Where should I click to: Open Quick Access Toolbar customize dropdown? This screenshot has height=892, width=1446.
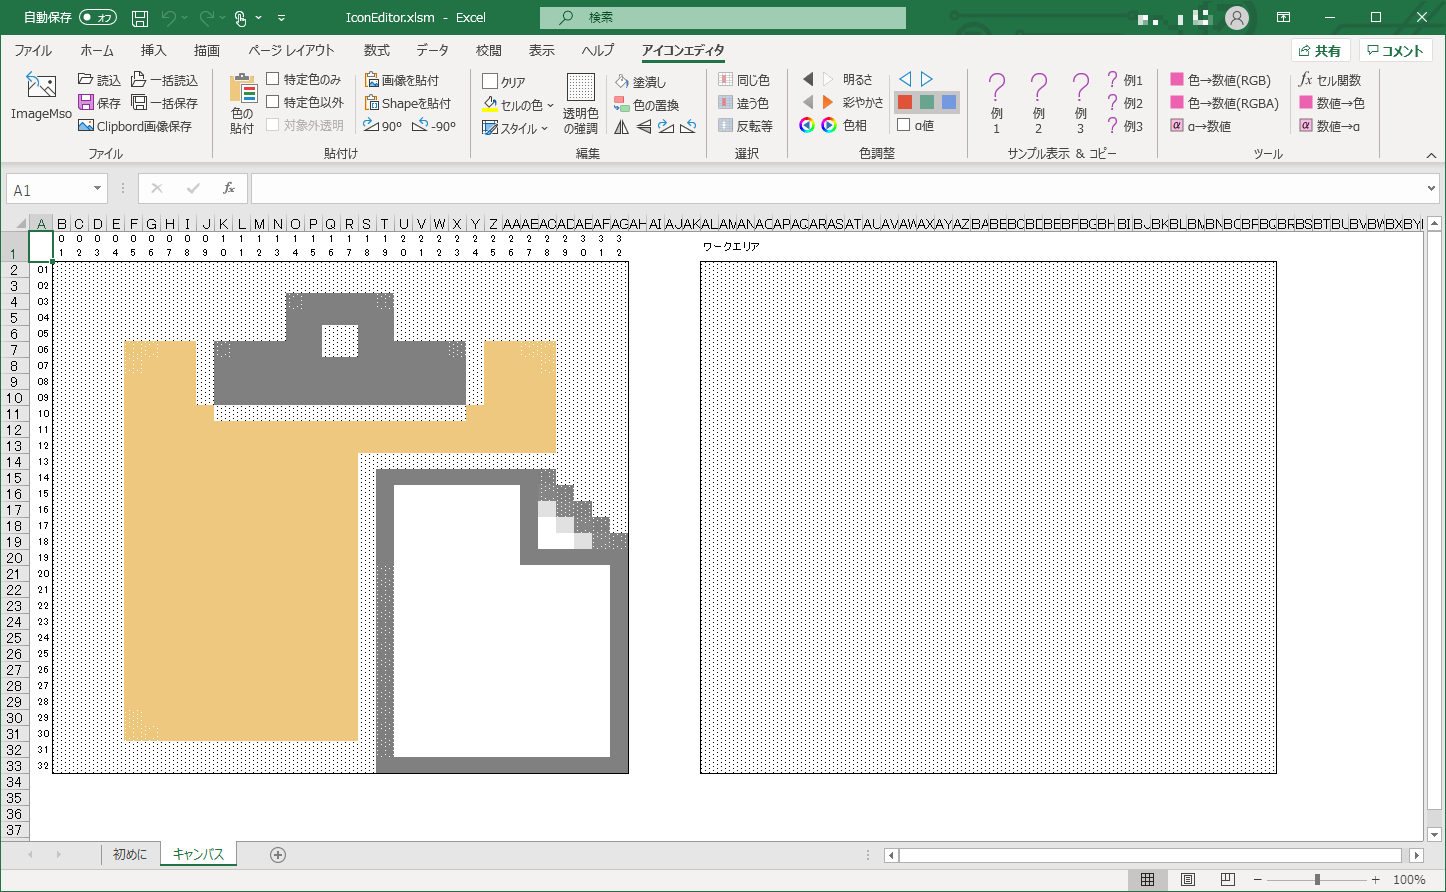[x=281, y=18]
